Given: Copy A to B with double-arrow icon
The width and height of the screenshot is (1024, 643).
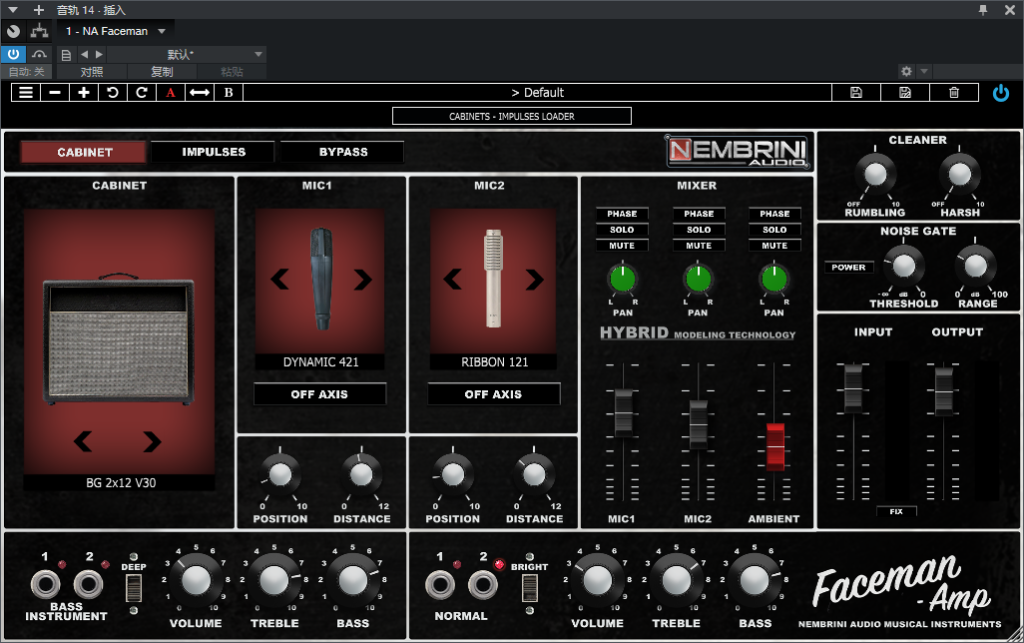Looking at the screenshot, I should tap(199, 93).
